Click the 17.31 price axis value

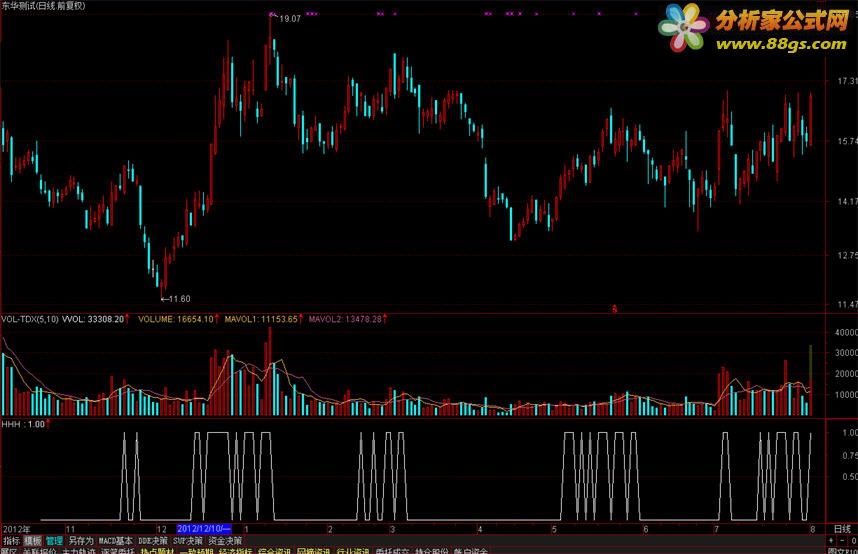847,81
